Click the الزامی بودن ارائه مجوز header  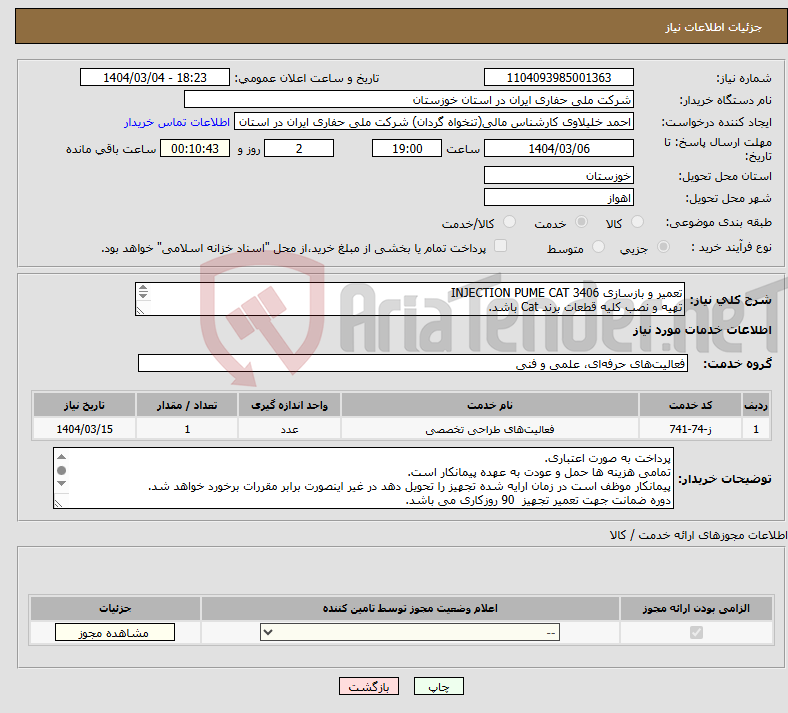[x=696, y=608]
